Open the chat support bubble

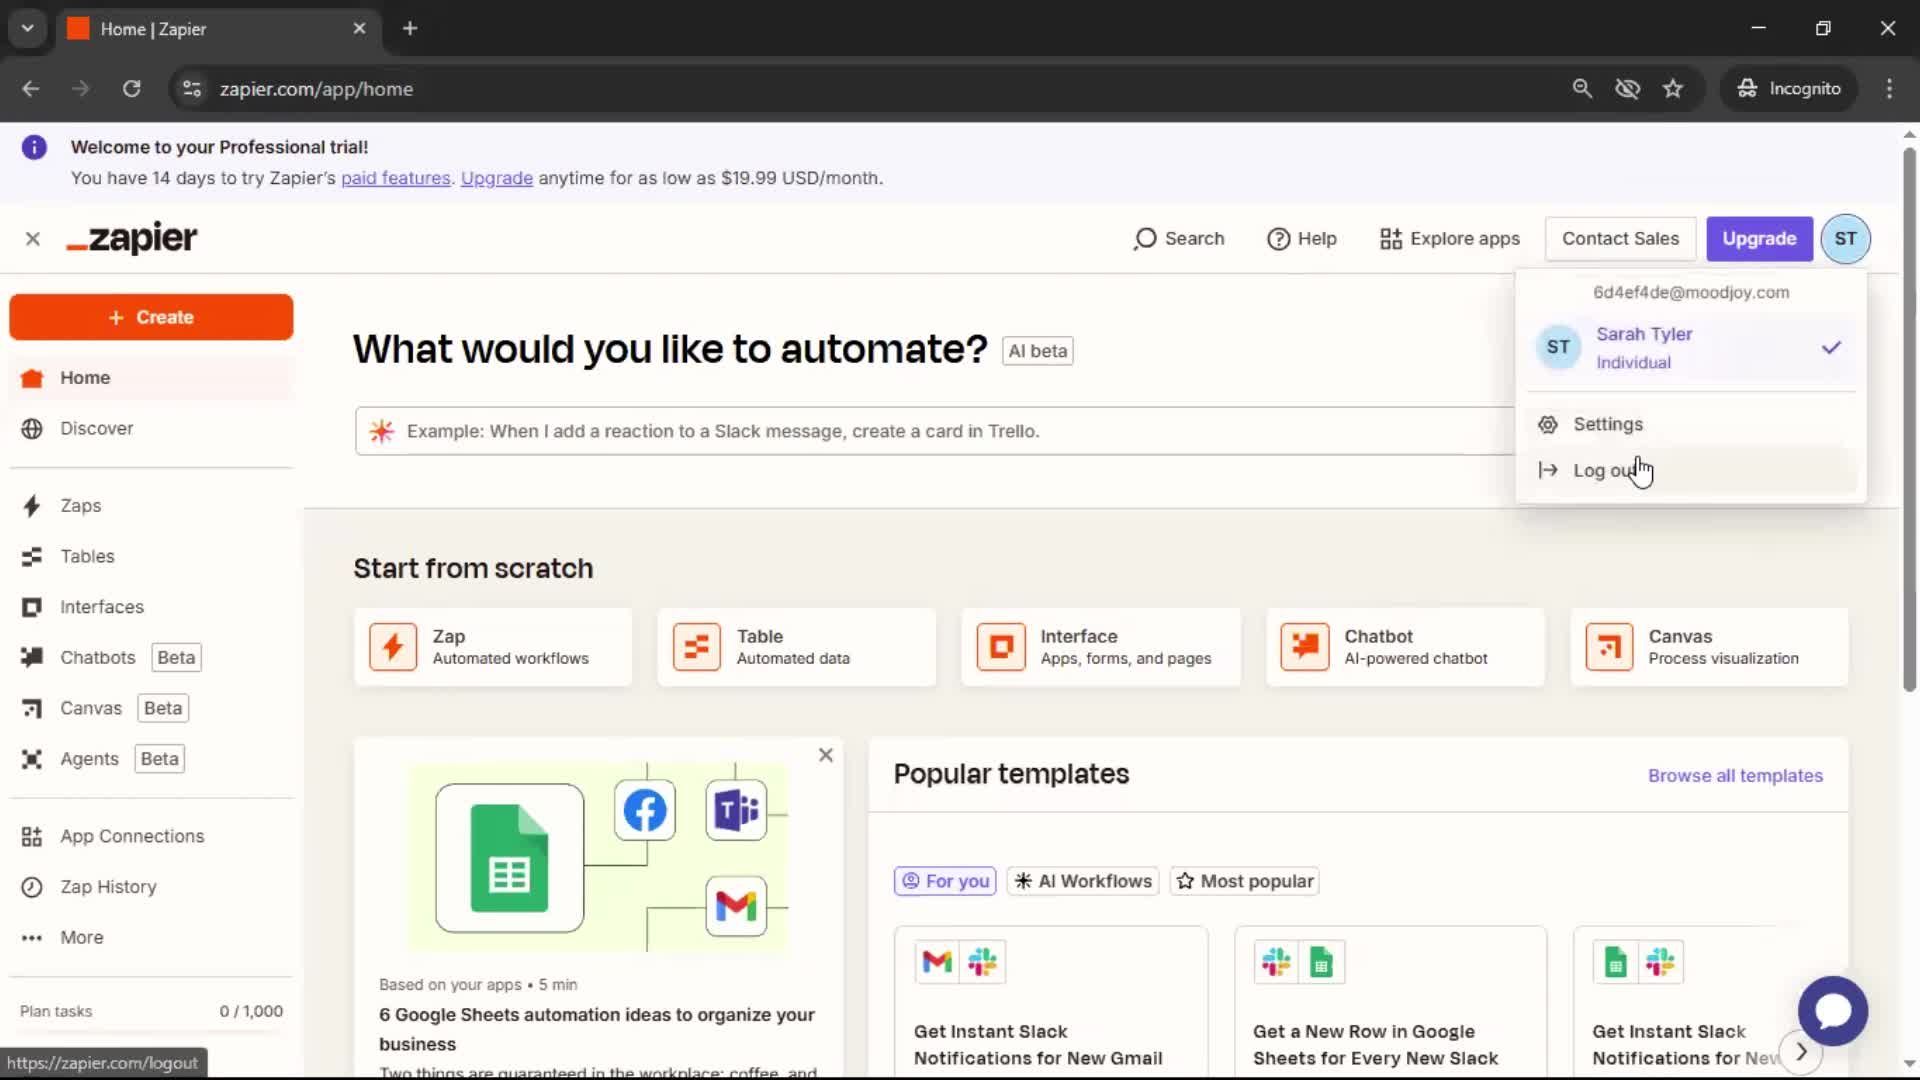click(x=1832, y=1011)
